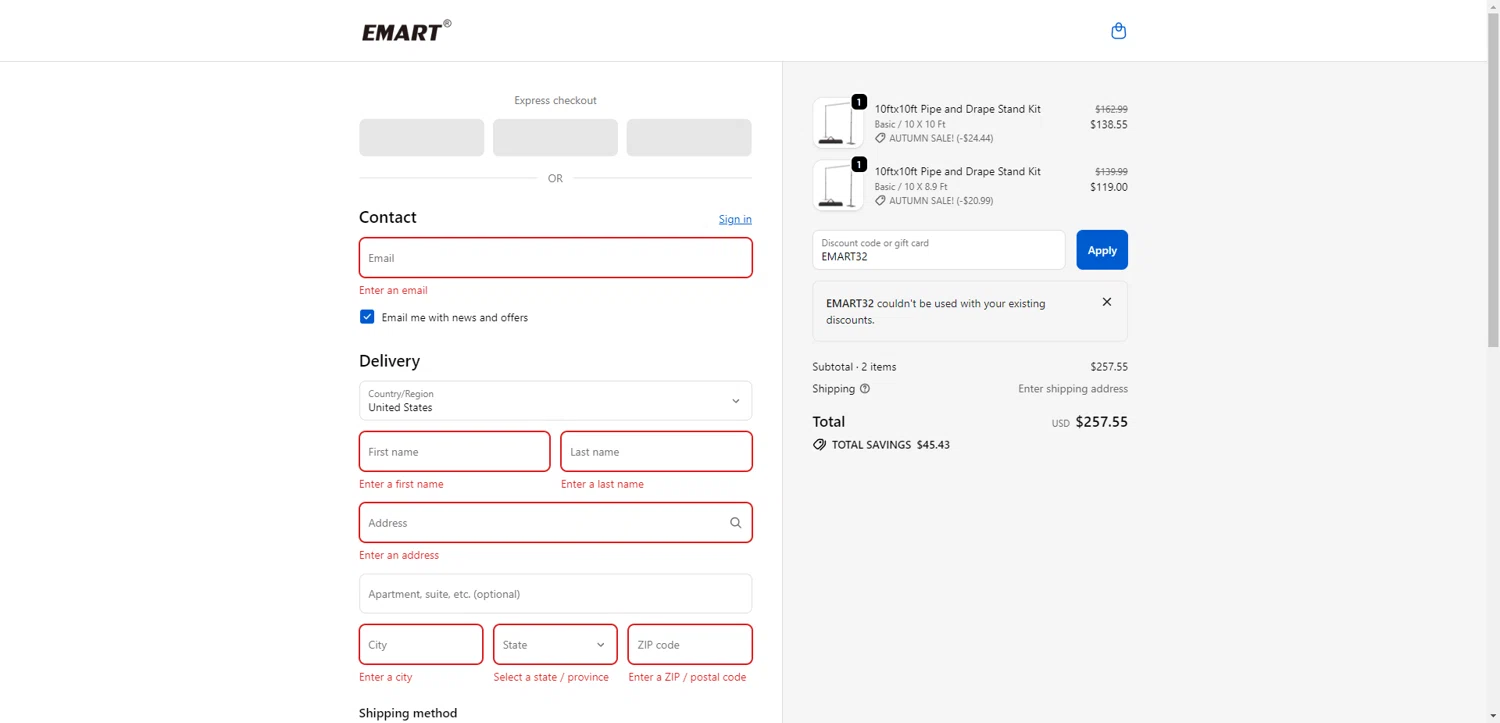Click AUTUMN SALE tag icon for $138.55 item
Screen dimensions: 1500x723
coord(880,138)
